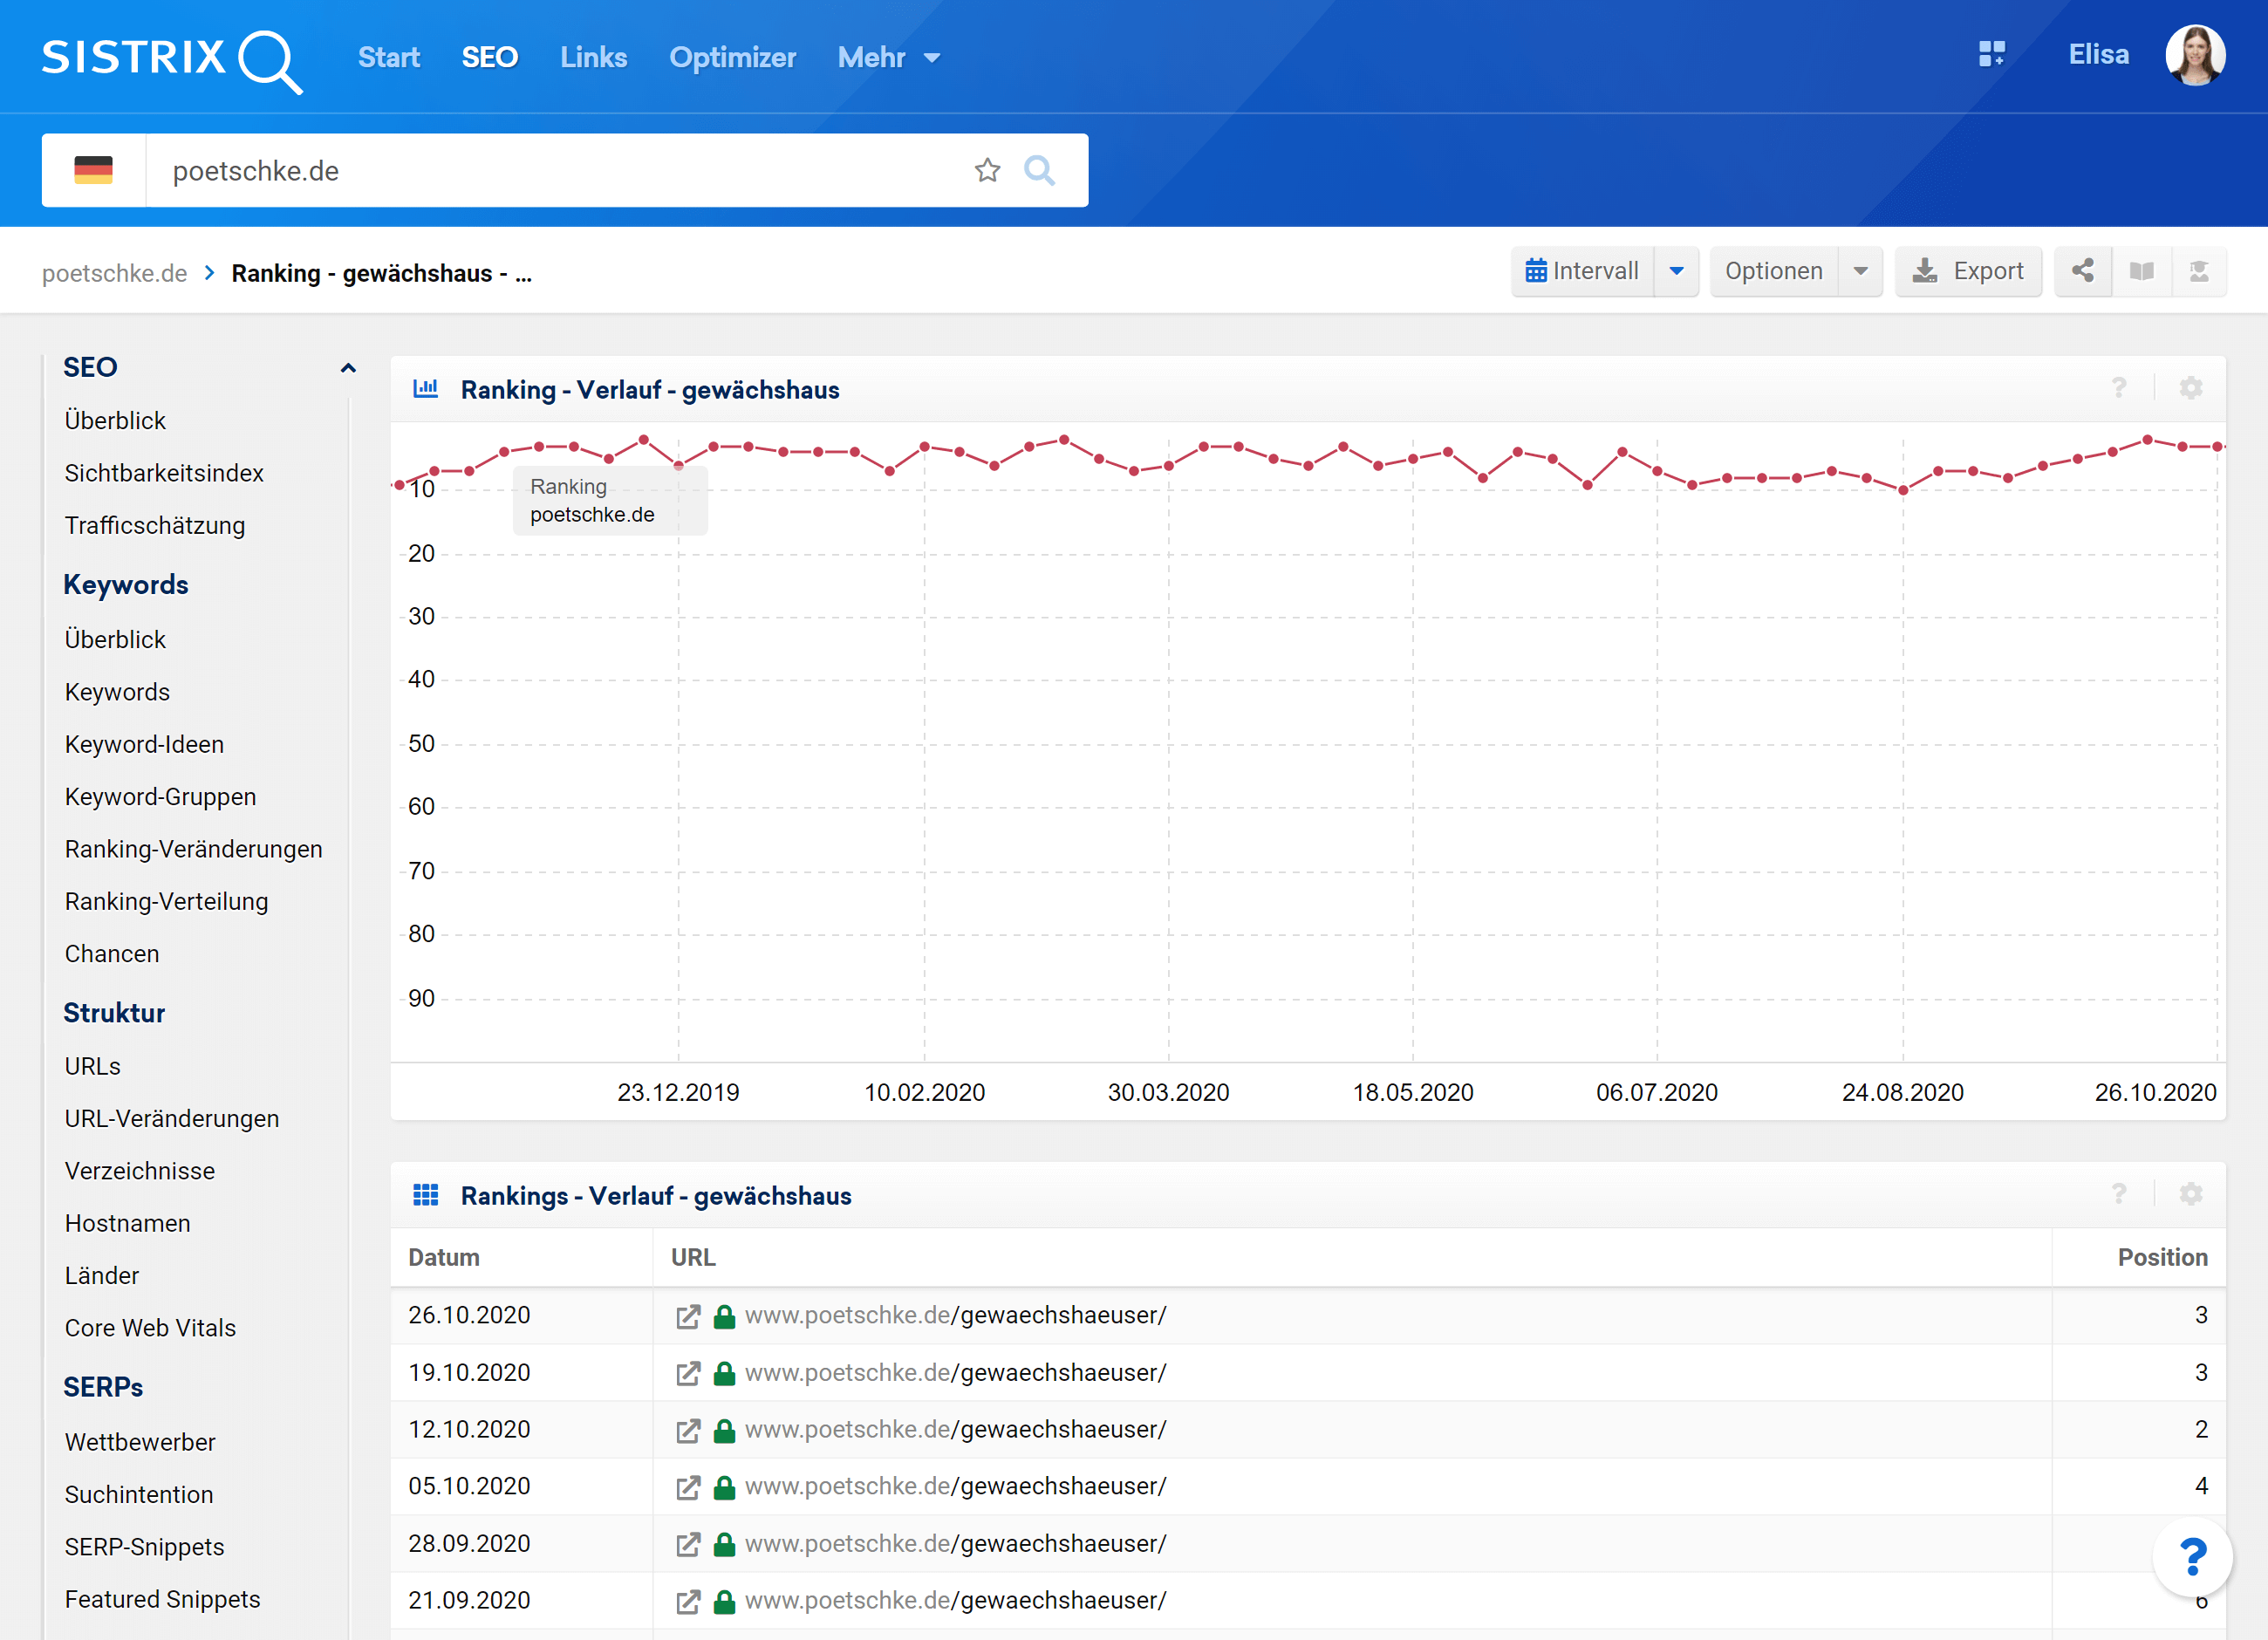The width and height of the screenshot is (2268, 1640).
Task: Click the favorite star icon in search bar
Action: (x=987, y=171)
